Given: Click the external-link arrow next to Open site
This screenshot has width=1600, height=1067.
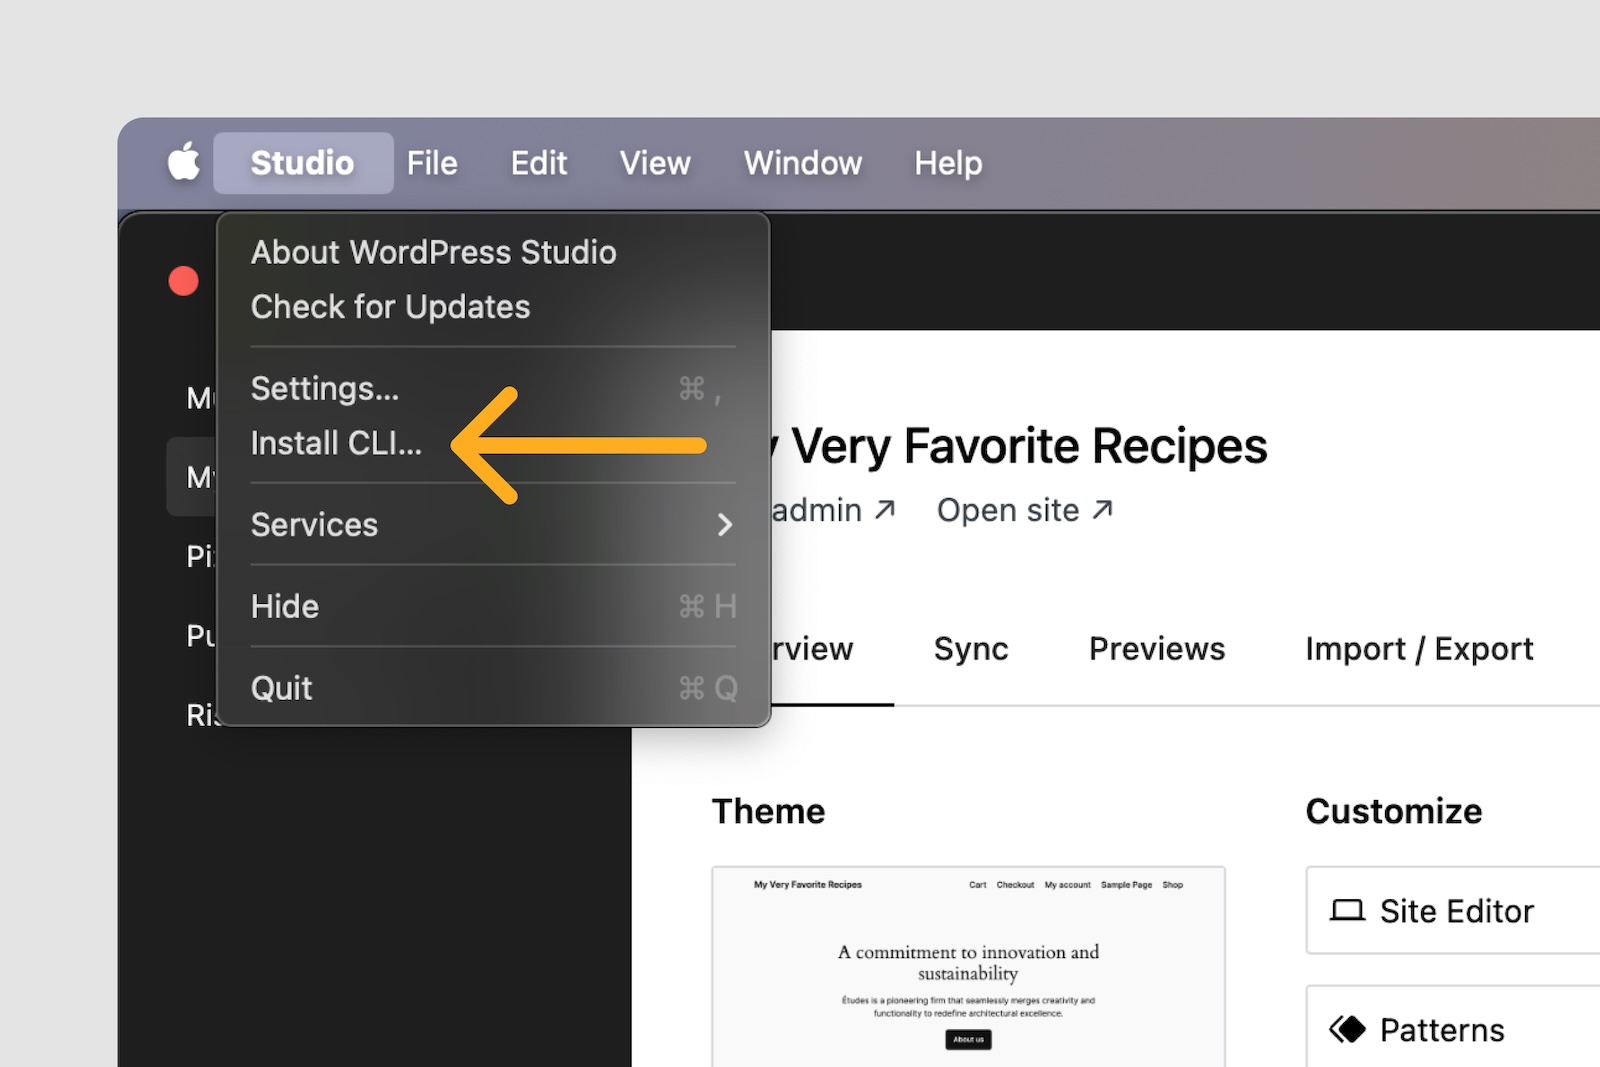Looking at the screenshot, I should click(1103, 509).
